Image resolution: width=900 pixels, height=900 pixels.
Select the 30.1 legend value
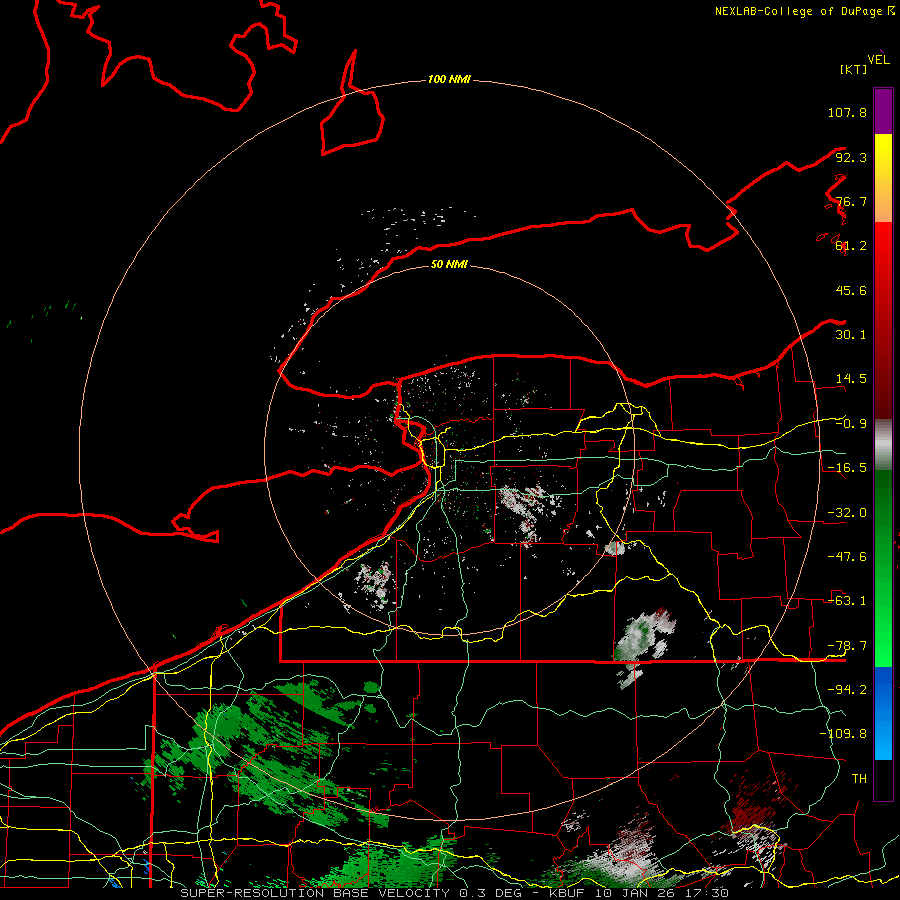851,335
